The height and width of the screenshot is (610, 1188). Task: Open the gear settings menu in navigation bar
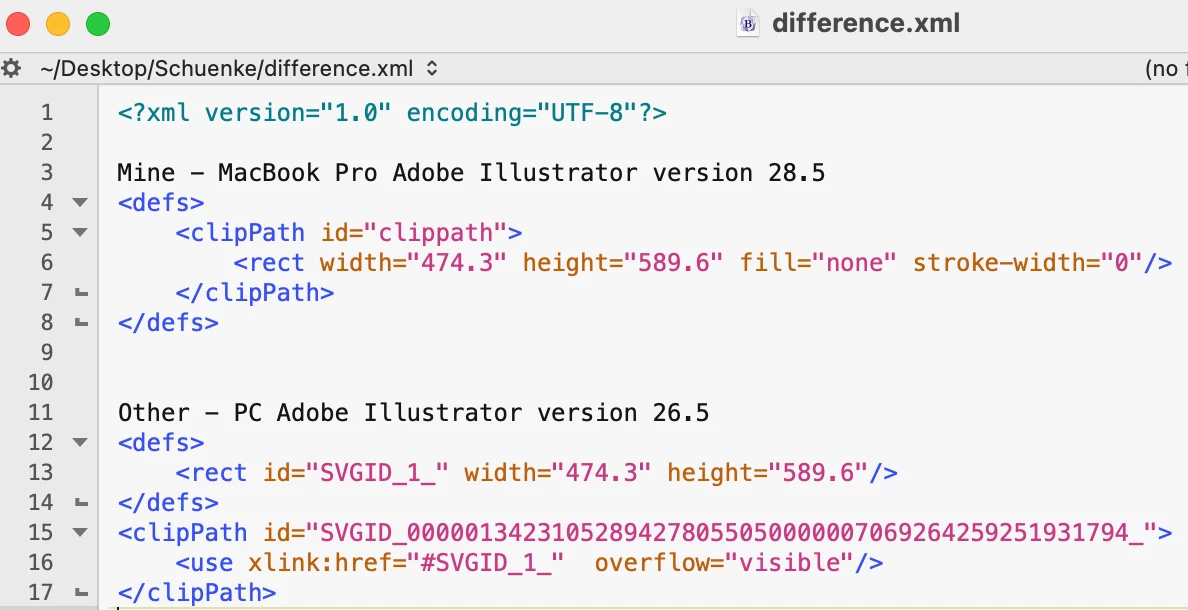[11, 69]
